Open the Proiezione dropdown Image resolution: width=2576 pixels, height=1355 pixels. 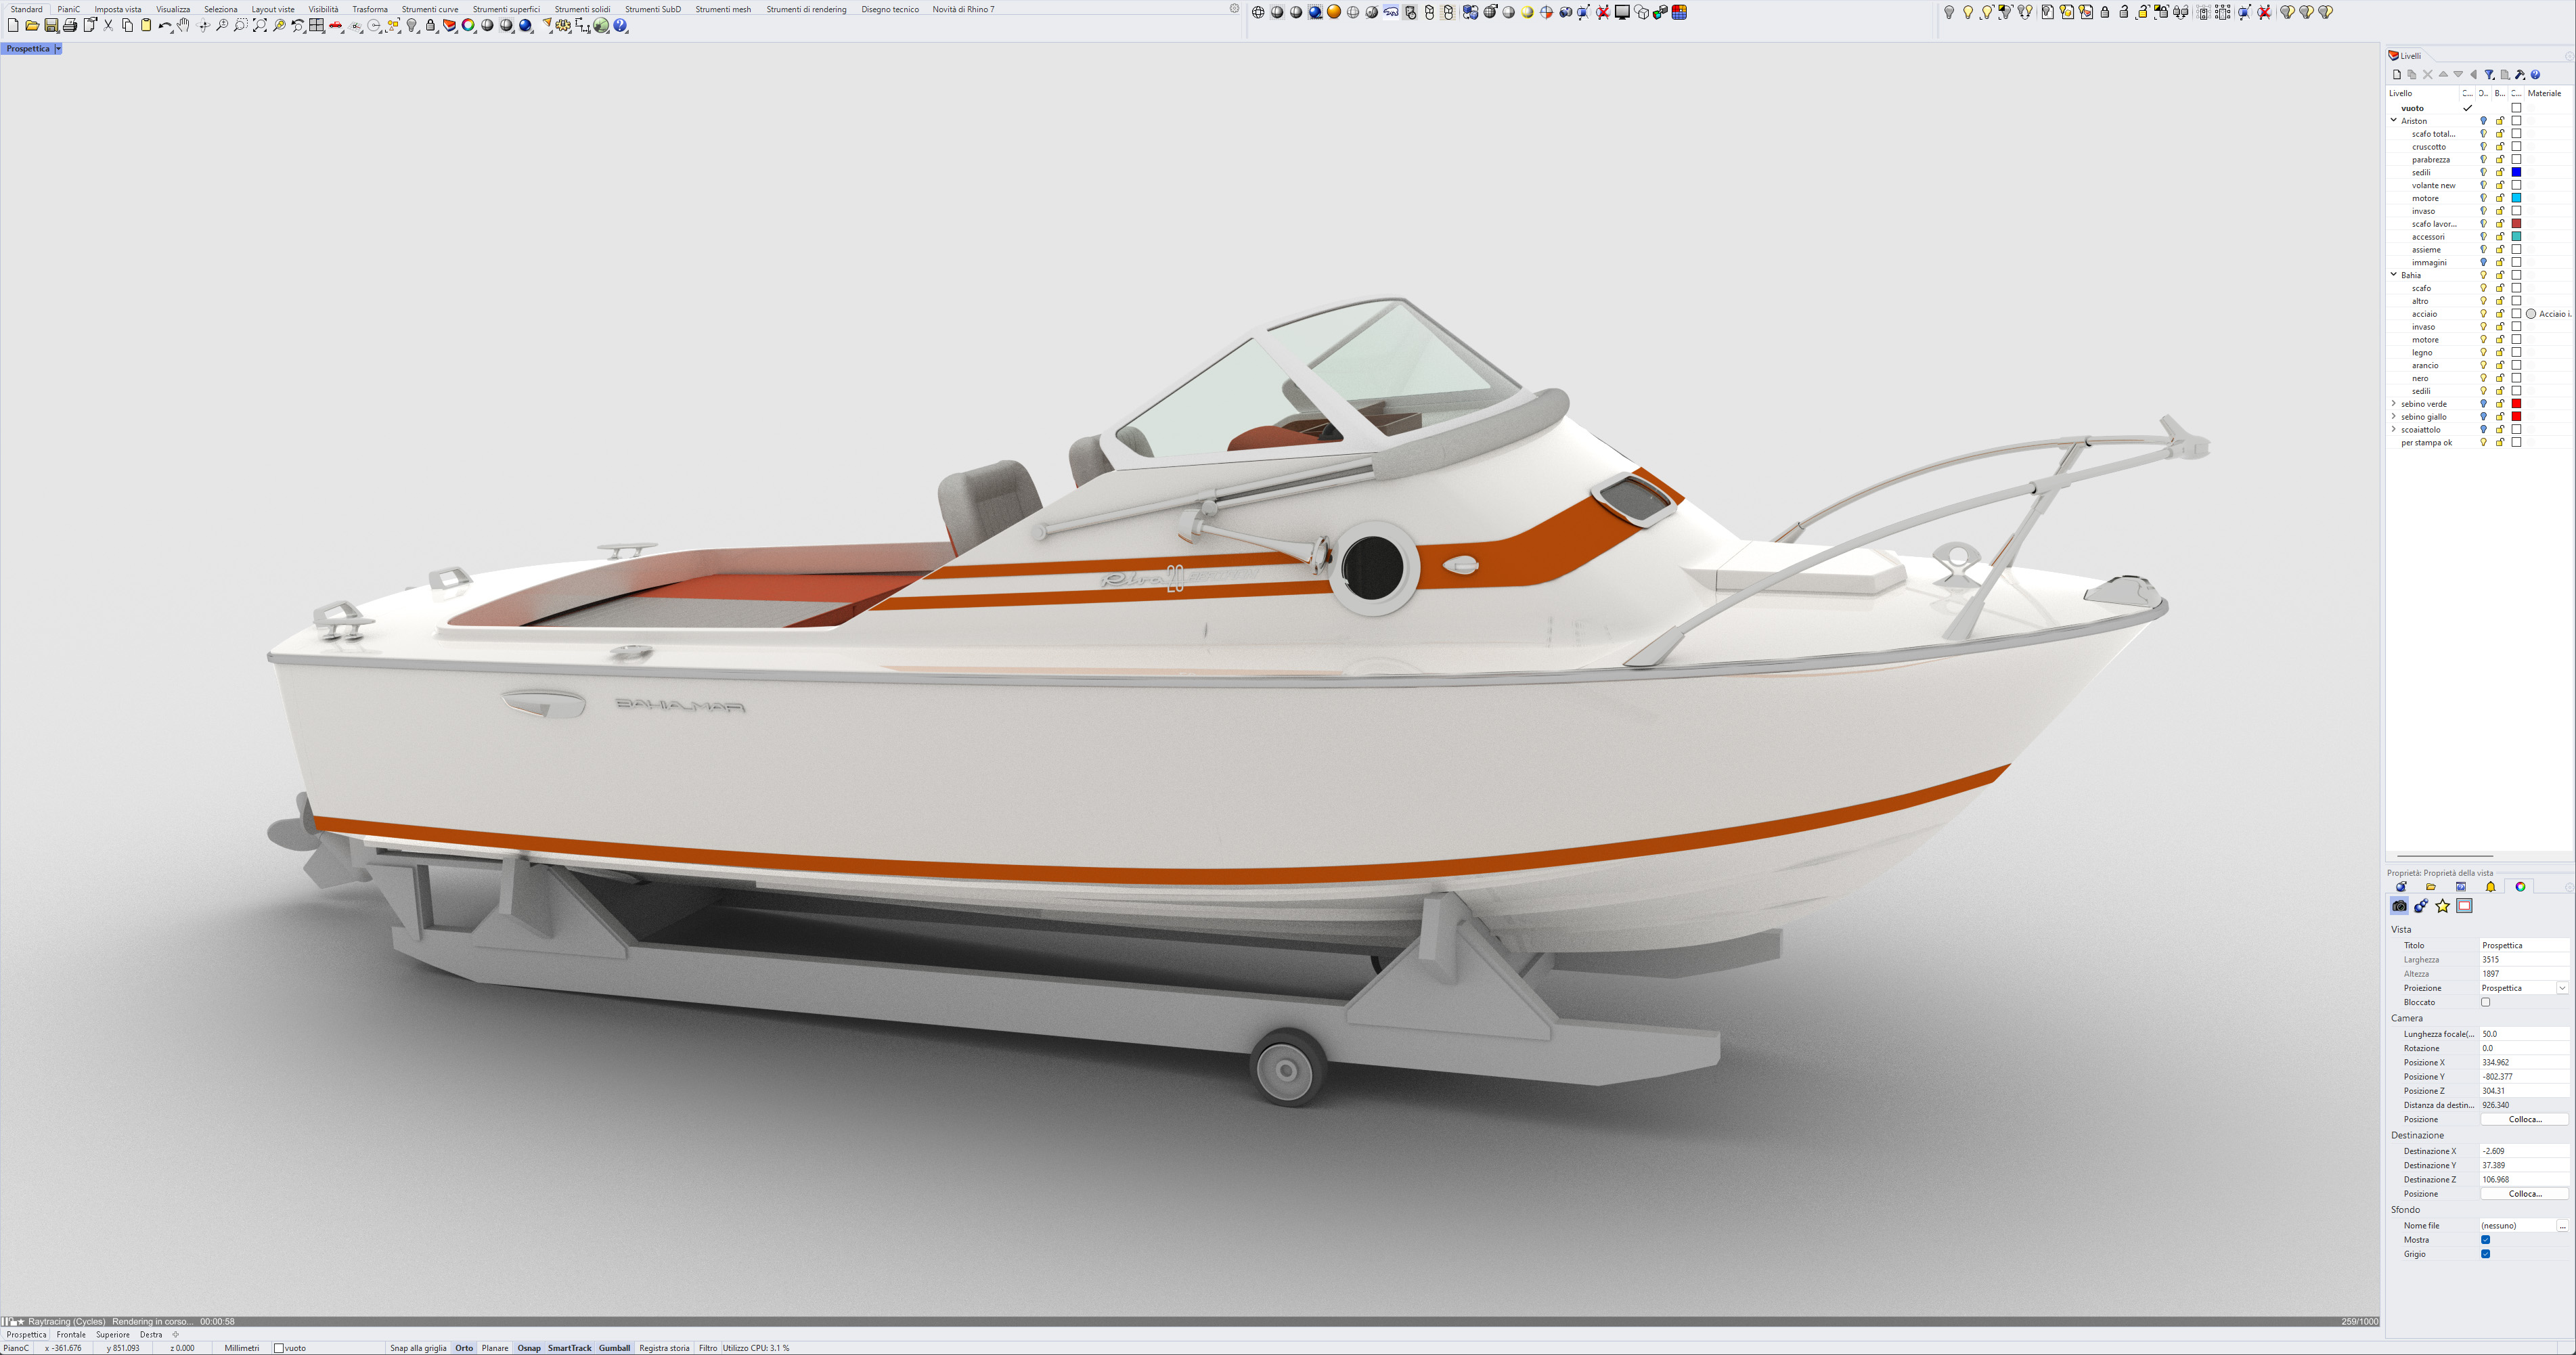coord(2562,988)
